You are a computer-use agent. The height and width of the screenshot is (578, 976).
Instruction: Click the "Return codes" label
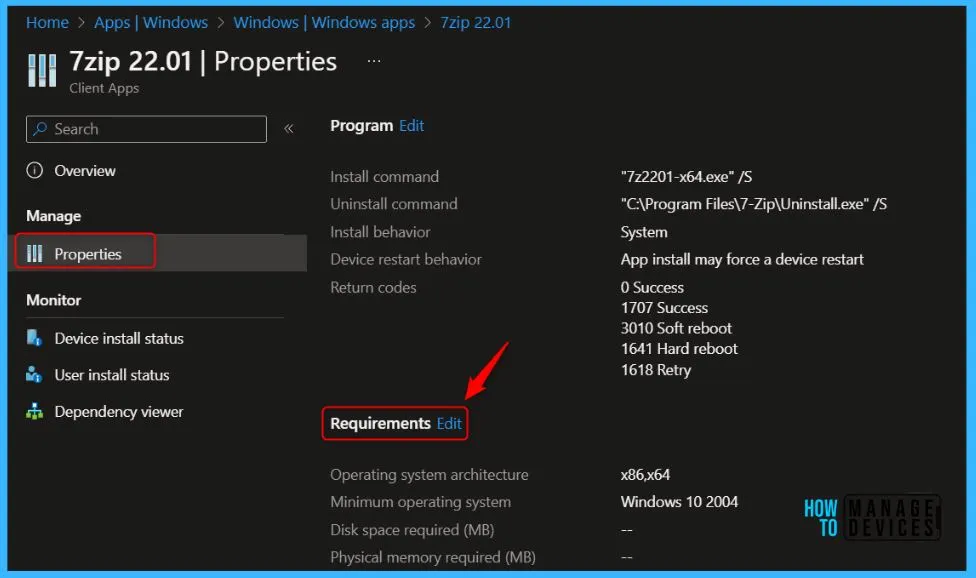(373, 287)
